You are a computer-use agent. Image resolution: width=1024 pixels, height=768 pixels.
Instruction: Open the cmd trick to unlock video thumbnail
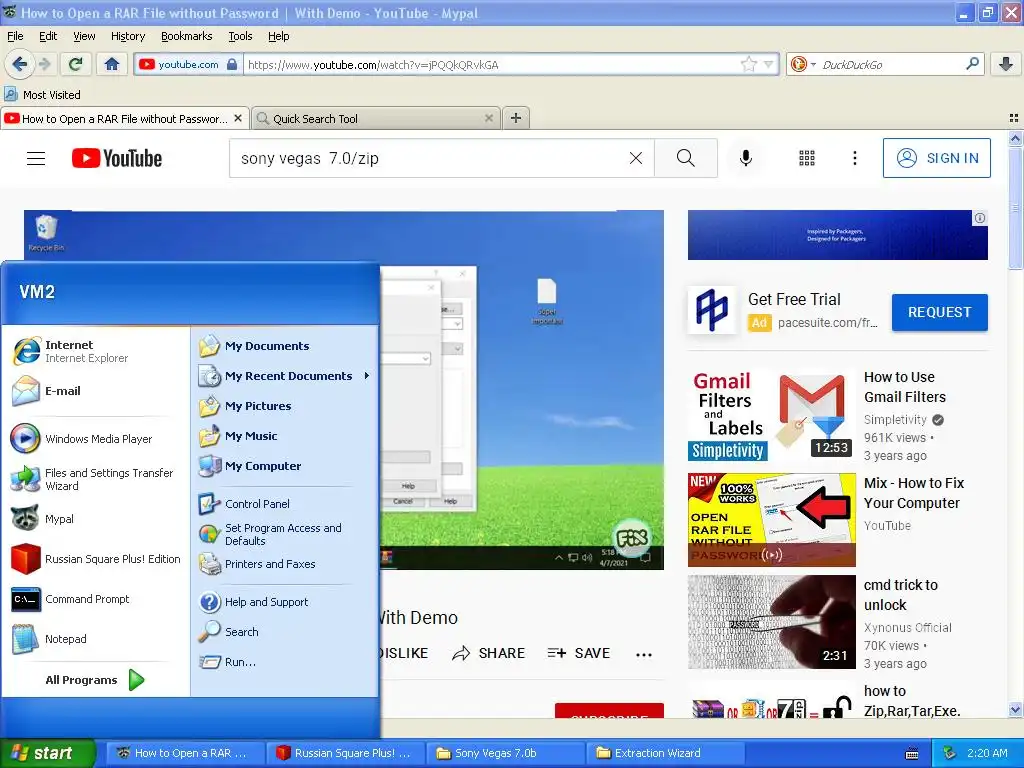click(771, 622)
